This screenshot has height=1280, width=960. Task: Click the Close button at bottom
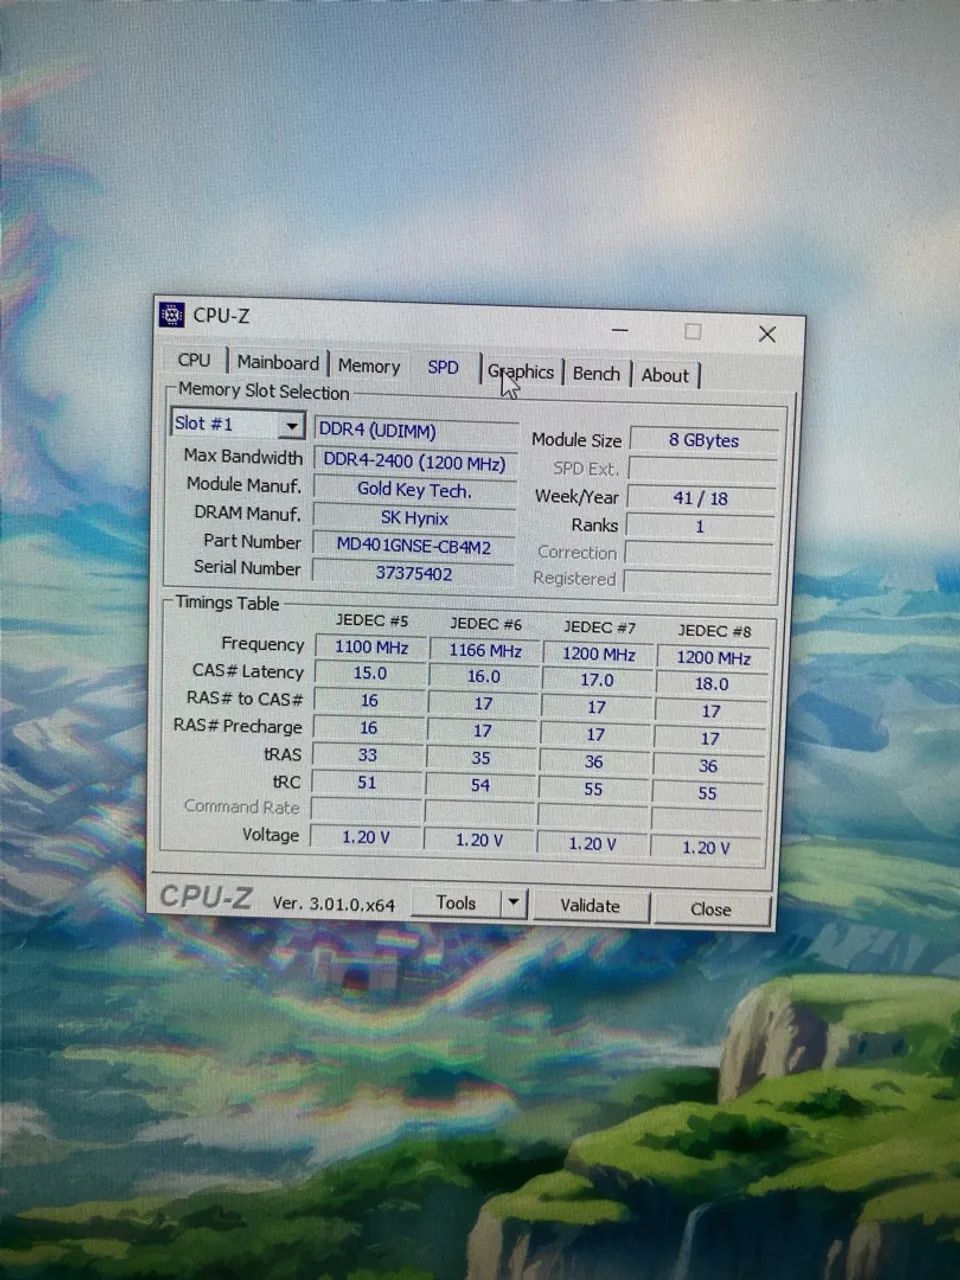(710, 909)
